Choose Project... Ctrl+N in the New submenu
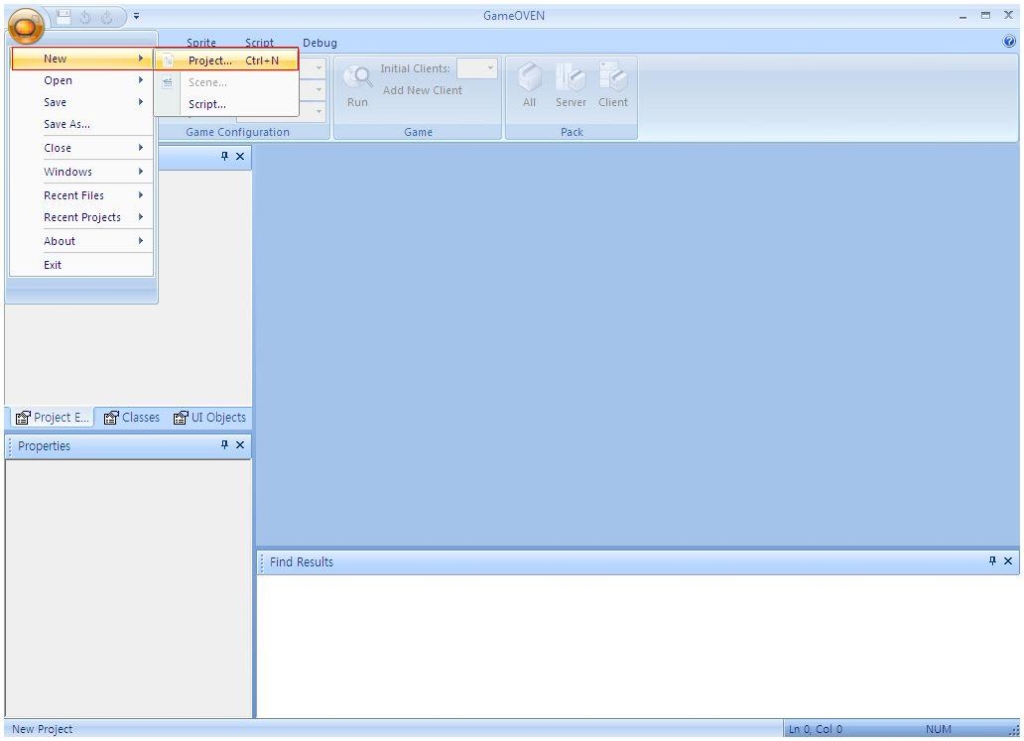The image size is (1024, 741). pyautogui.click(x=227, y=61)
